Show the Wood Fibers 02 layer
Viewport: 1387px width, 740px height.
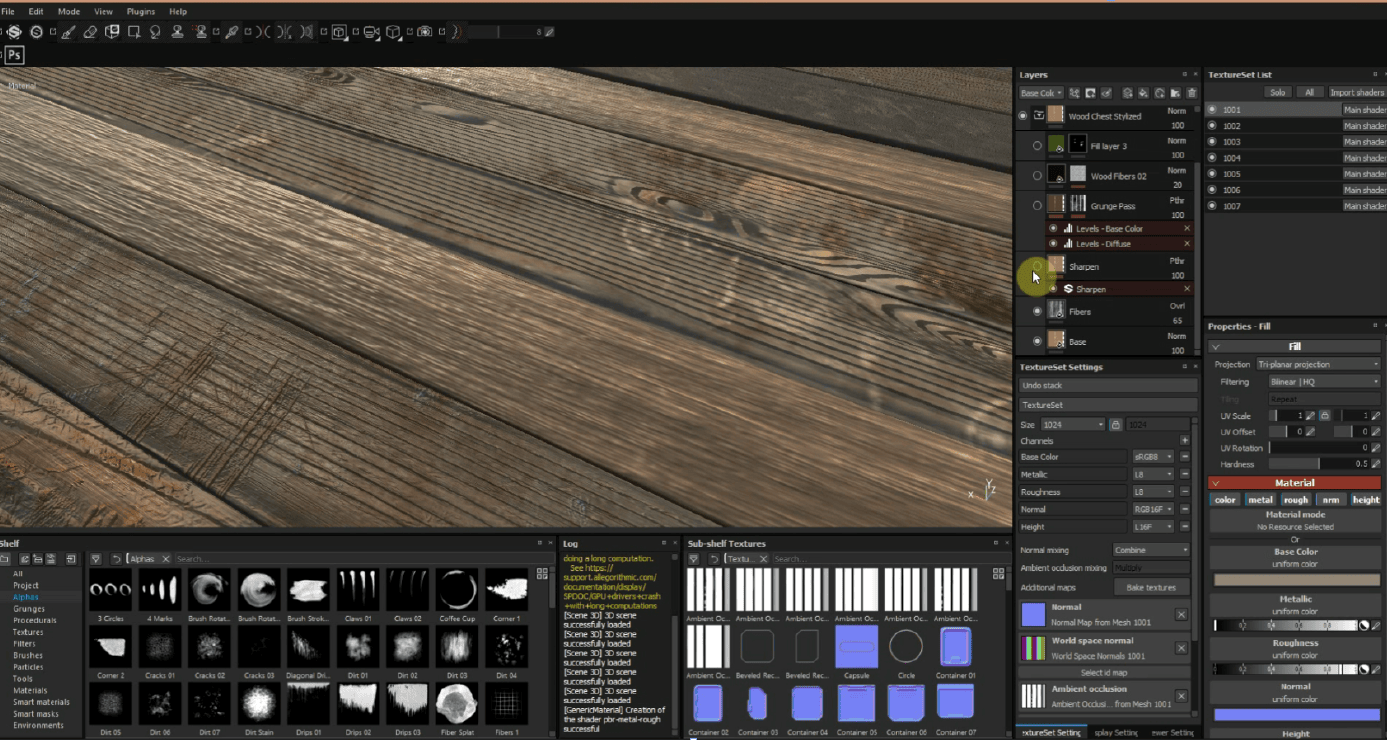point(1037,176)
